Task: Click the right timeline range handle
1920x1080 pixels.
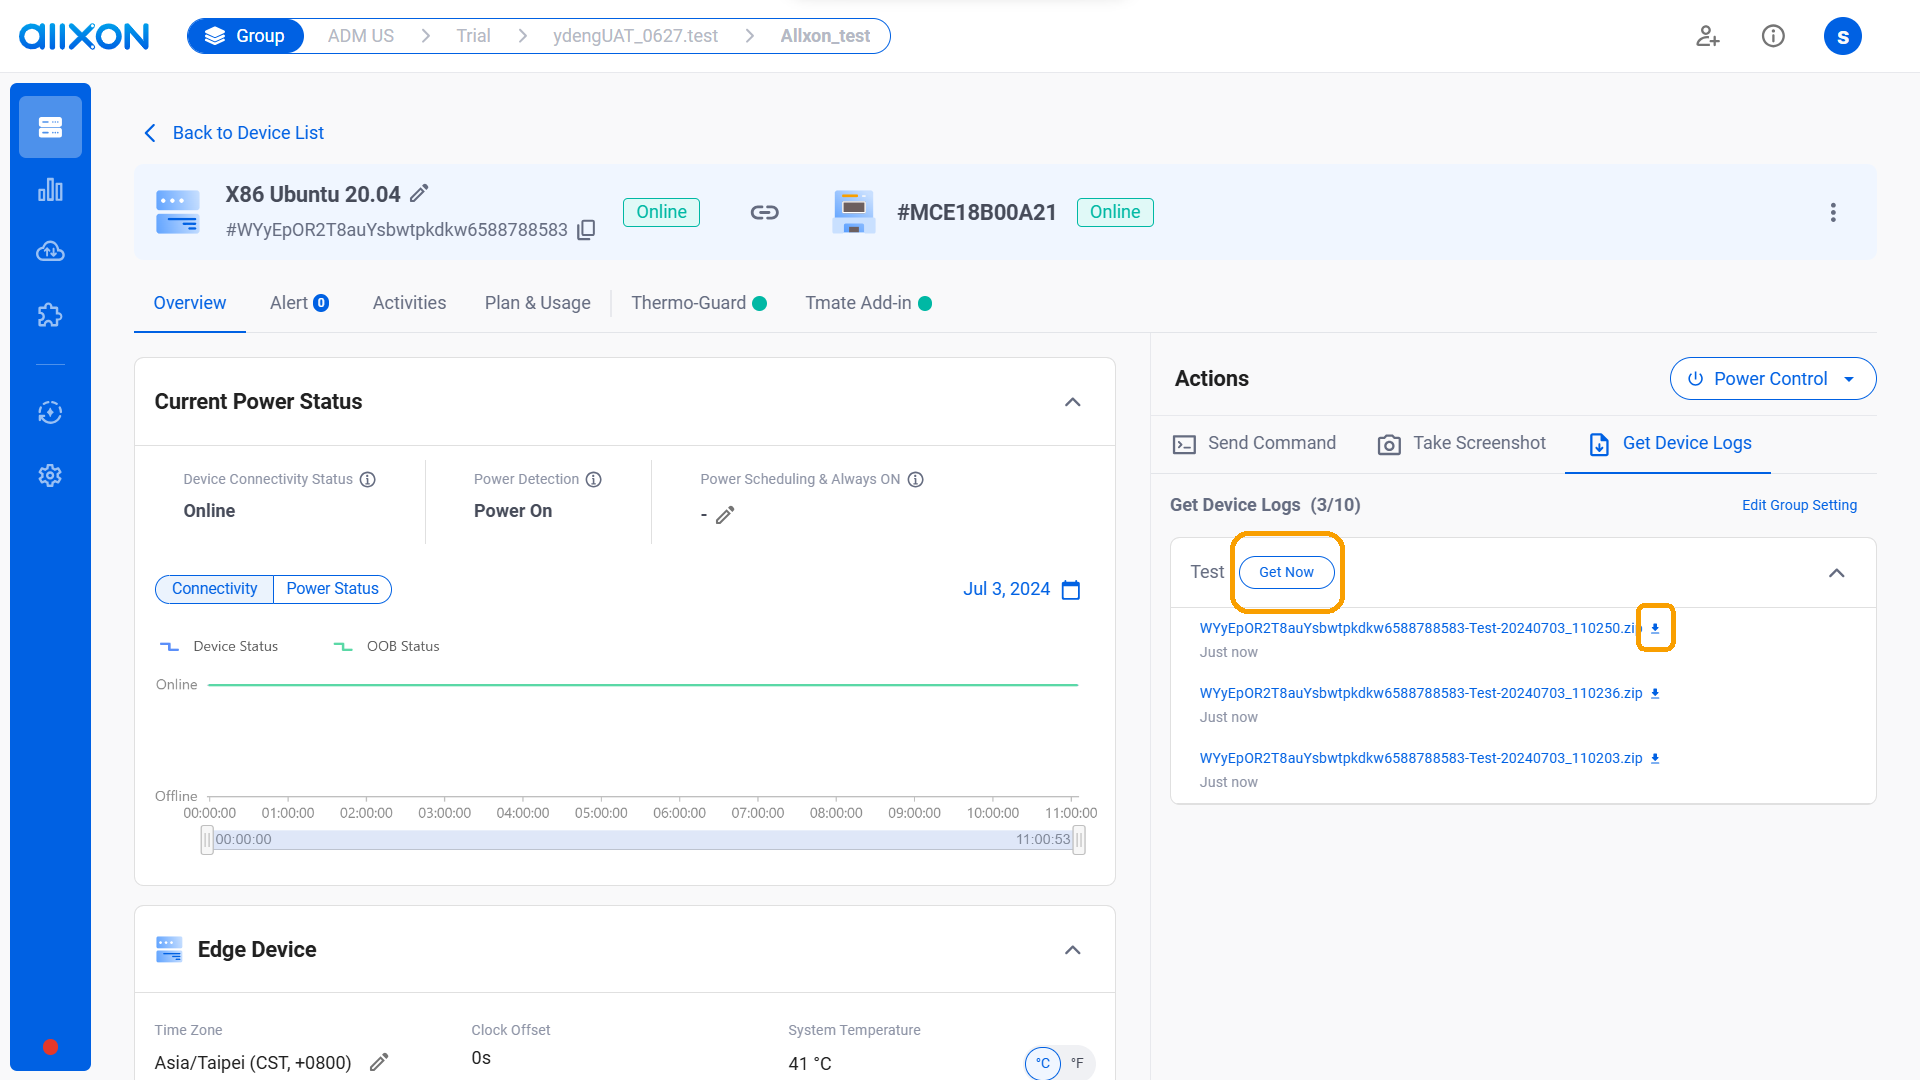Action: 1079,840
